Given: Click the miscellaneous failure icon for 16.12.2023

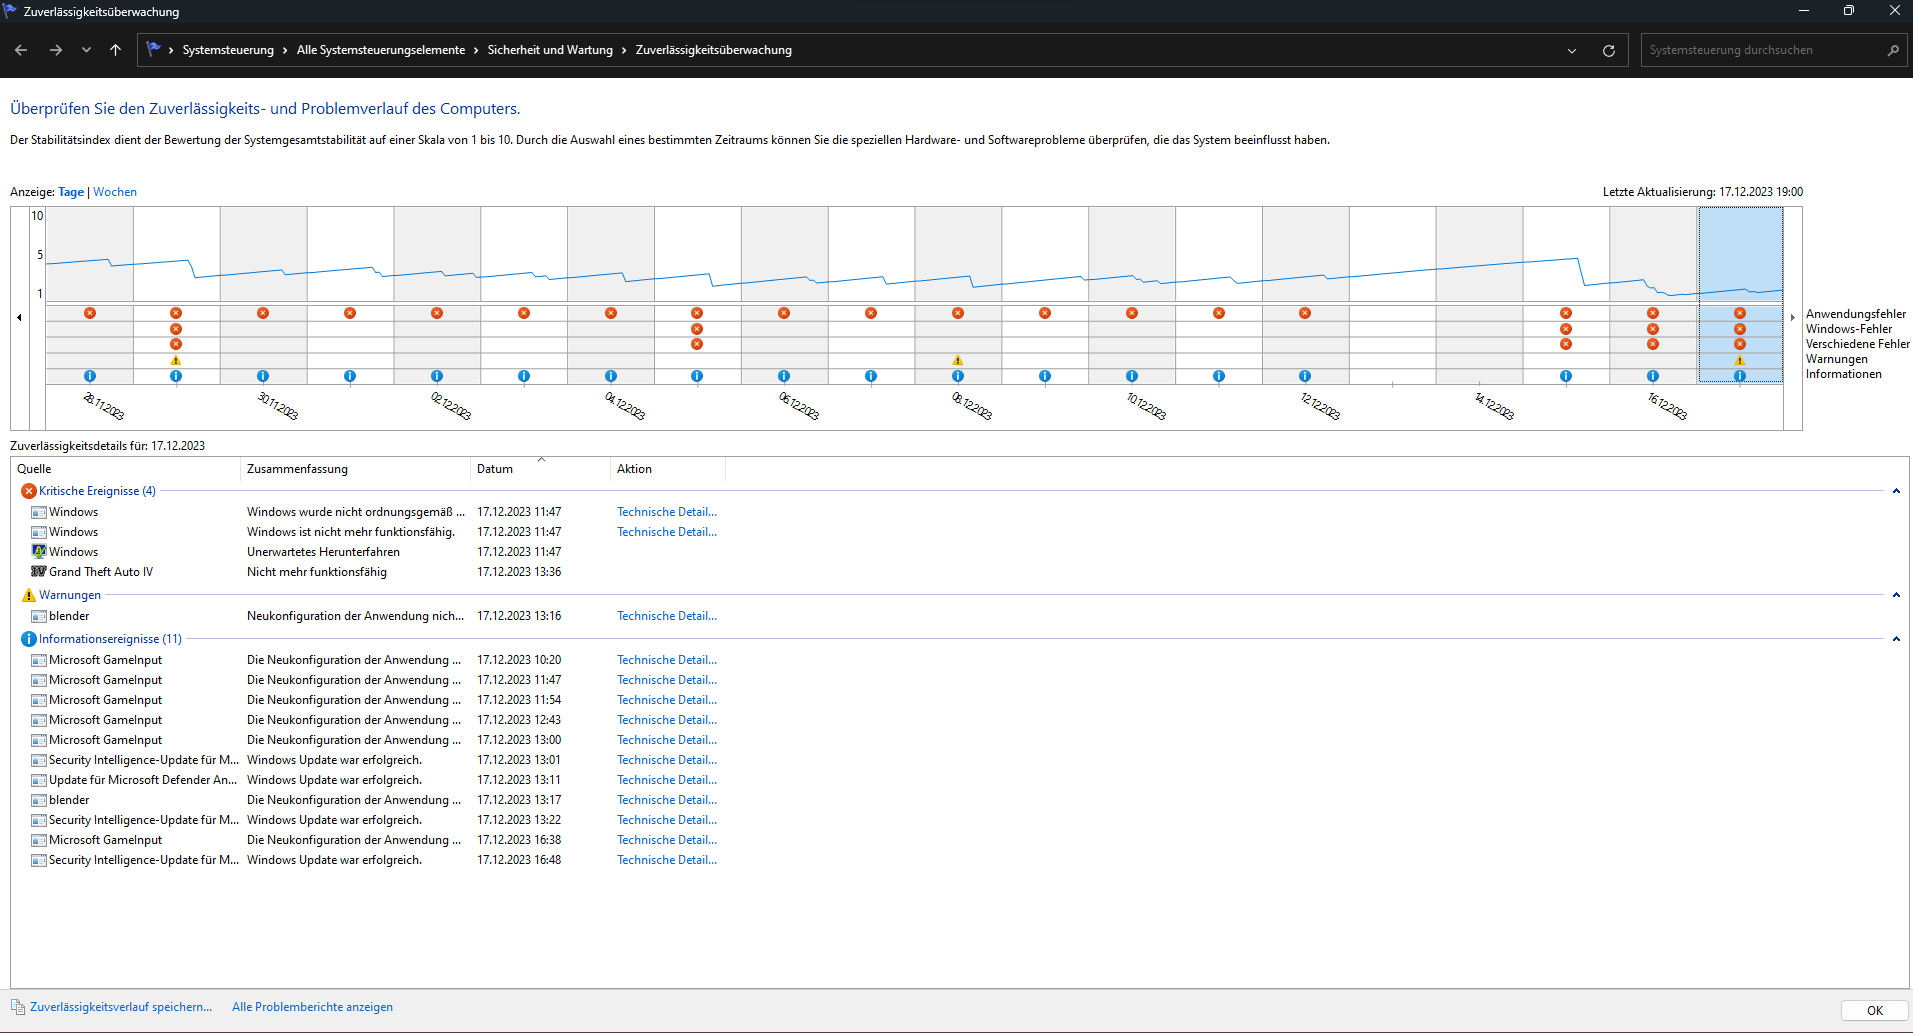Looking at the screenshot, I should pos(1653,344).
